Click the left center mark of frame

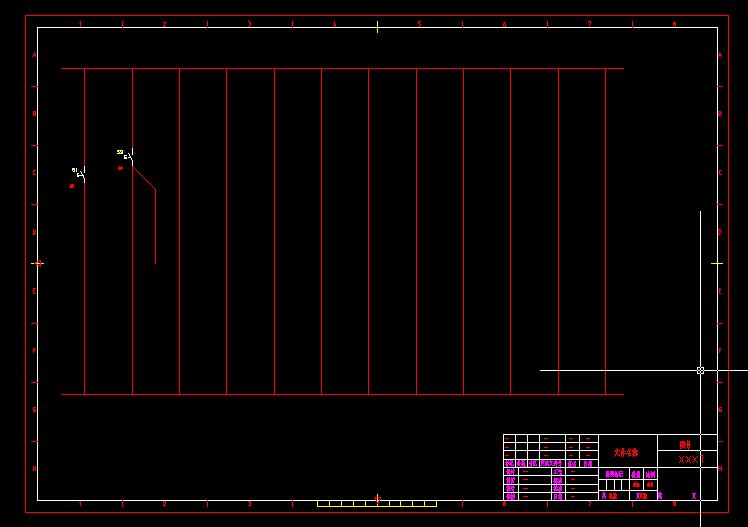click(x=38, y=263)
